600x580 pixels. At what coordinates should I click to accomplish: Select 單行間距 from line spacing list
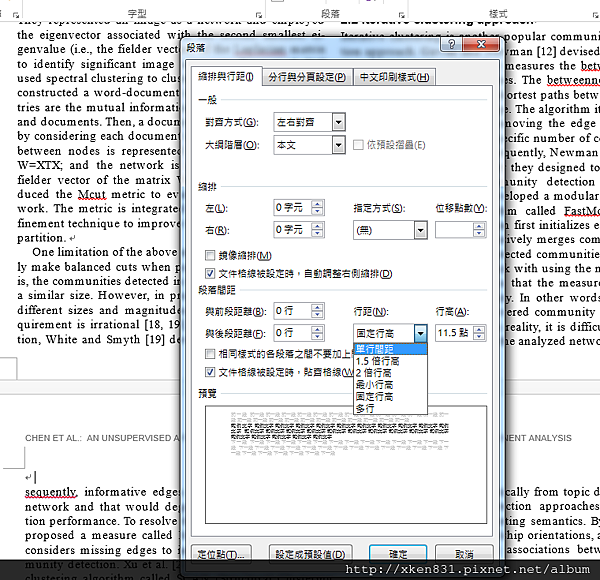(390, 349)
